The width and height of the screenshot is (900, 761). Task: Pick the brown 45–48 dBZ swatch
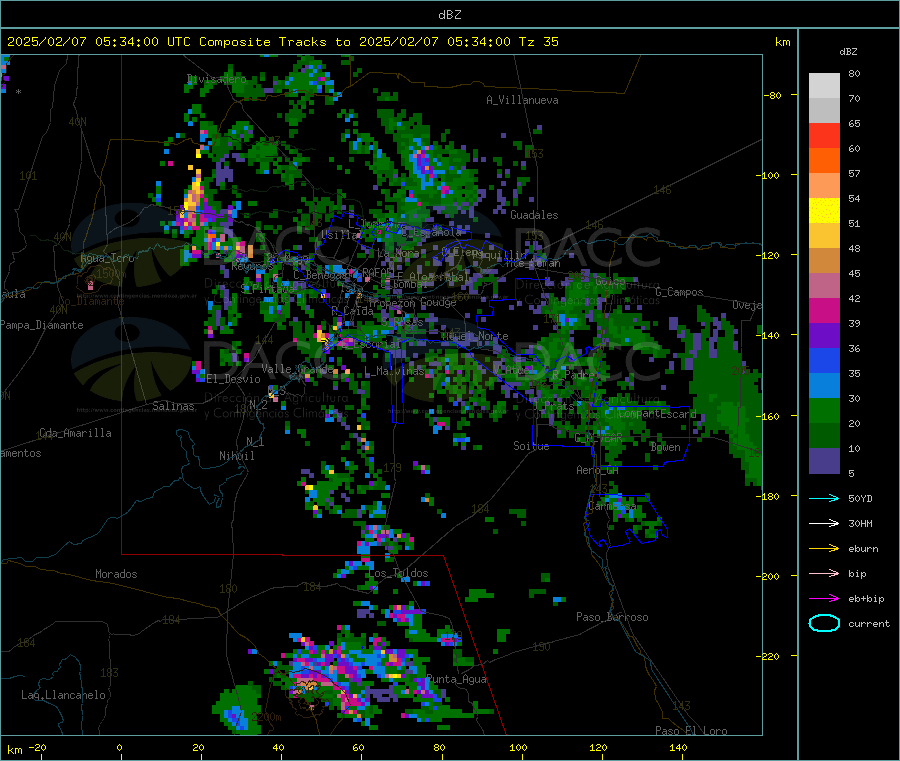click(824, 261)
